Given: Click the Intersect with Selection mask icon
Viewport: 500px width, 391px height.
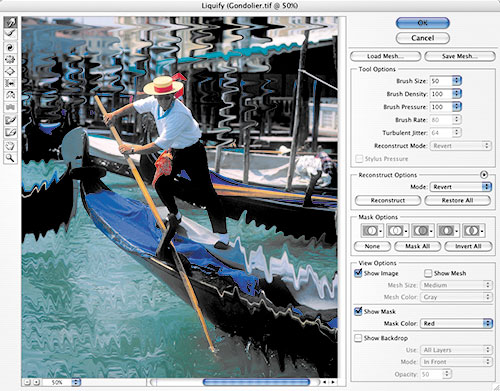Looking at the screenshot, I should (x=448, y=231).
